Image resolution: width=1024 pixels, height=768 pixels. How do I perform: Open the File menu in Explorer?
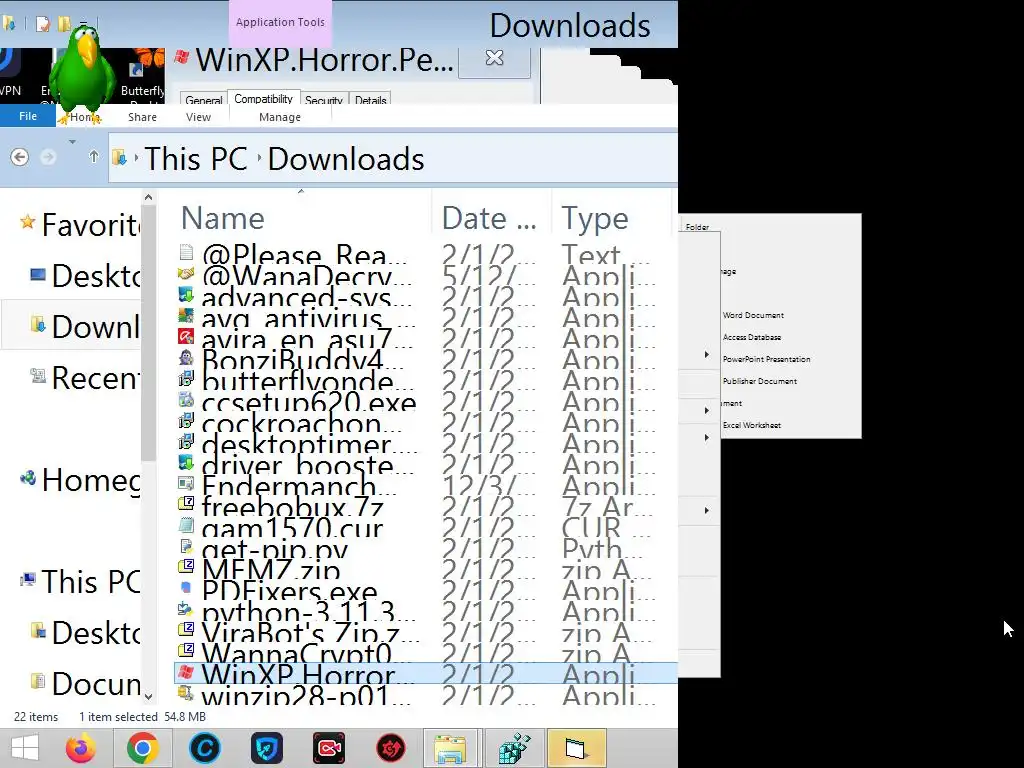click(28, 116)
